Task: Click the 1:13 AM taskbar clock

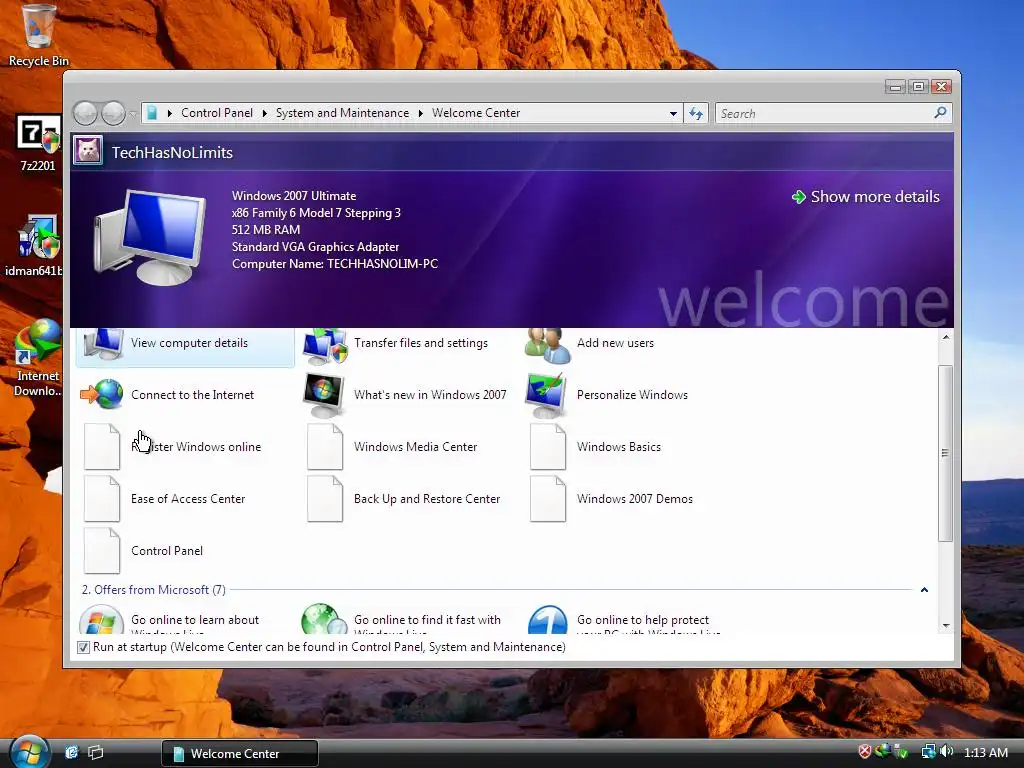Action: pos(985,752)
